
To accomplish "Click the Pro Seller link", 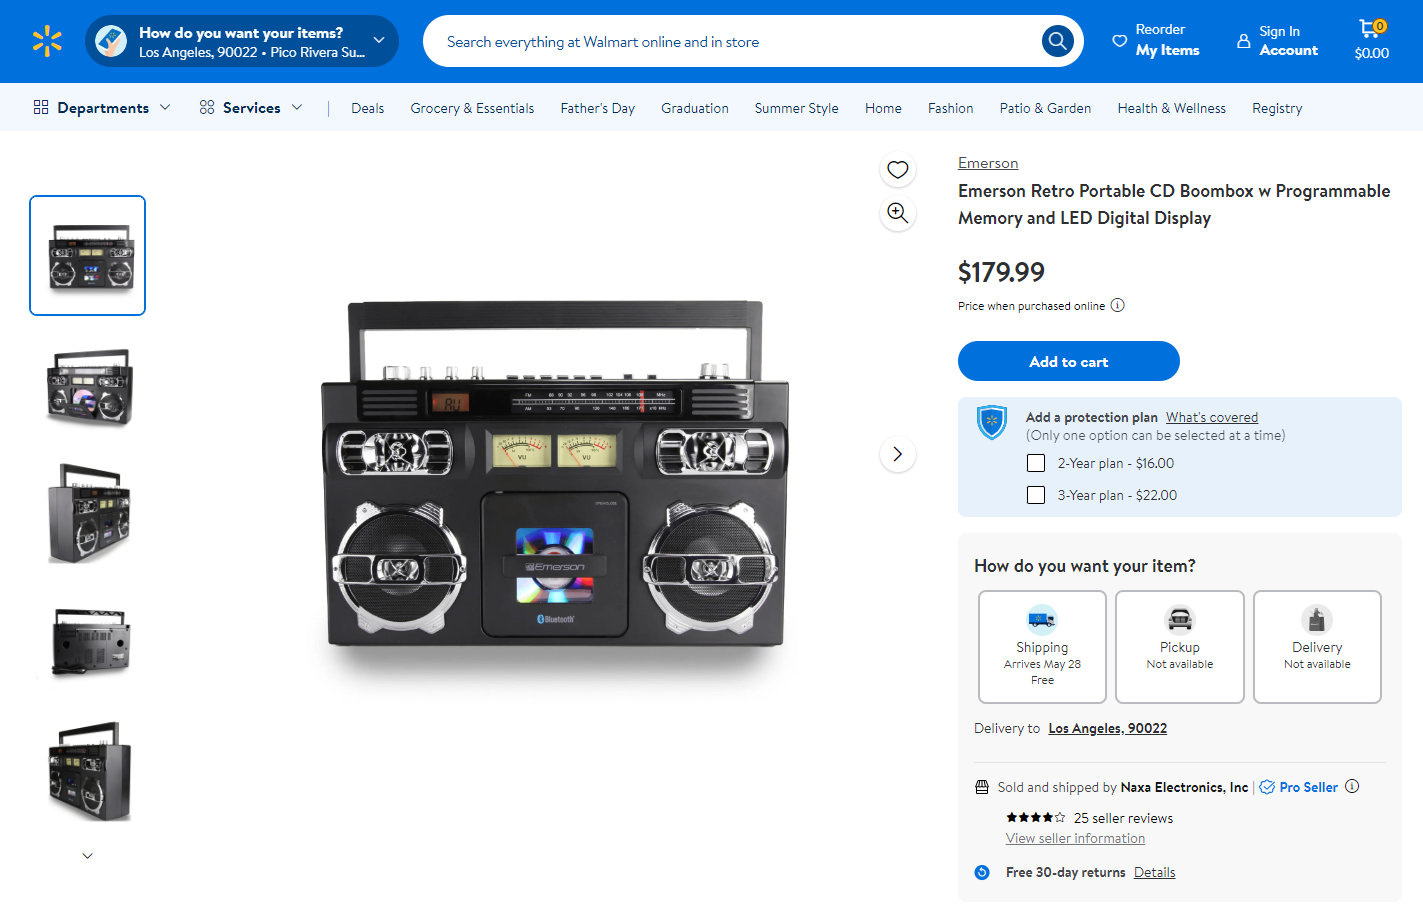I will [1308, 787].
